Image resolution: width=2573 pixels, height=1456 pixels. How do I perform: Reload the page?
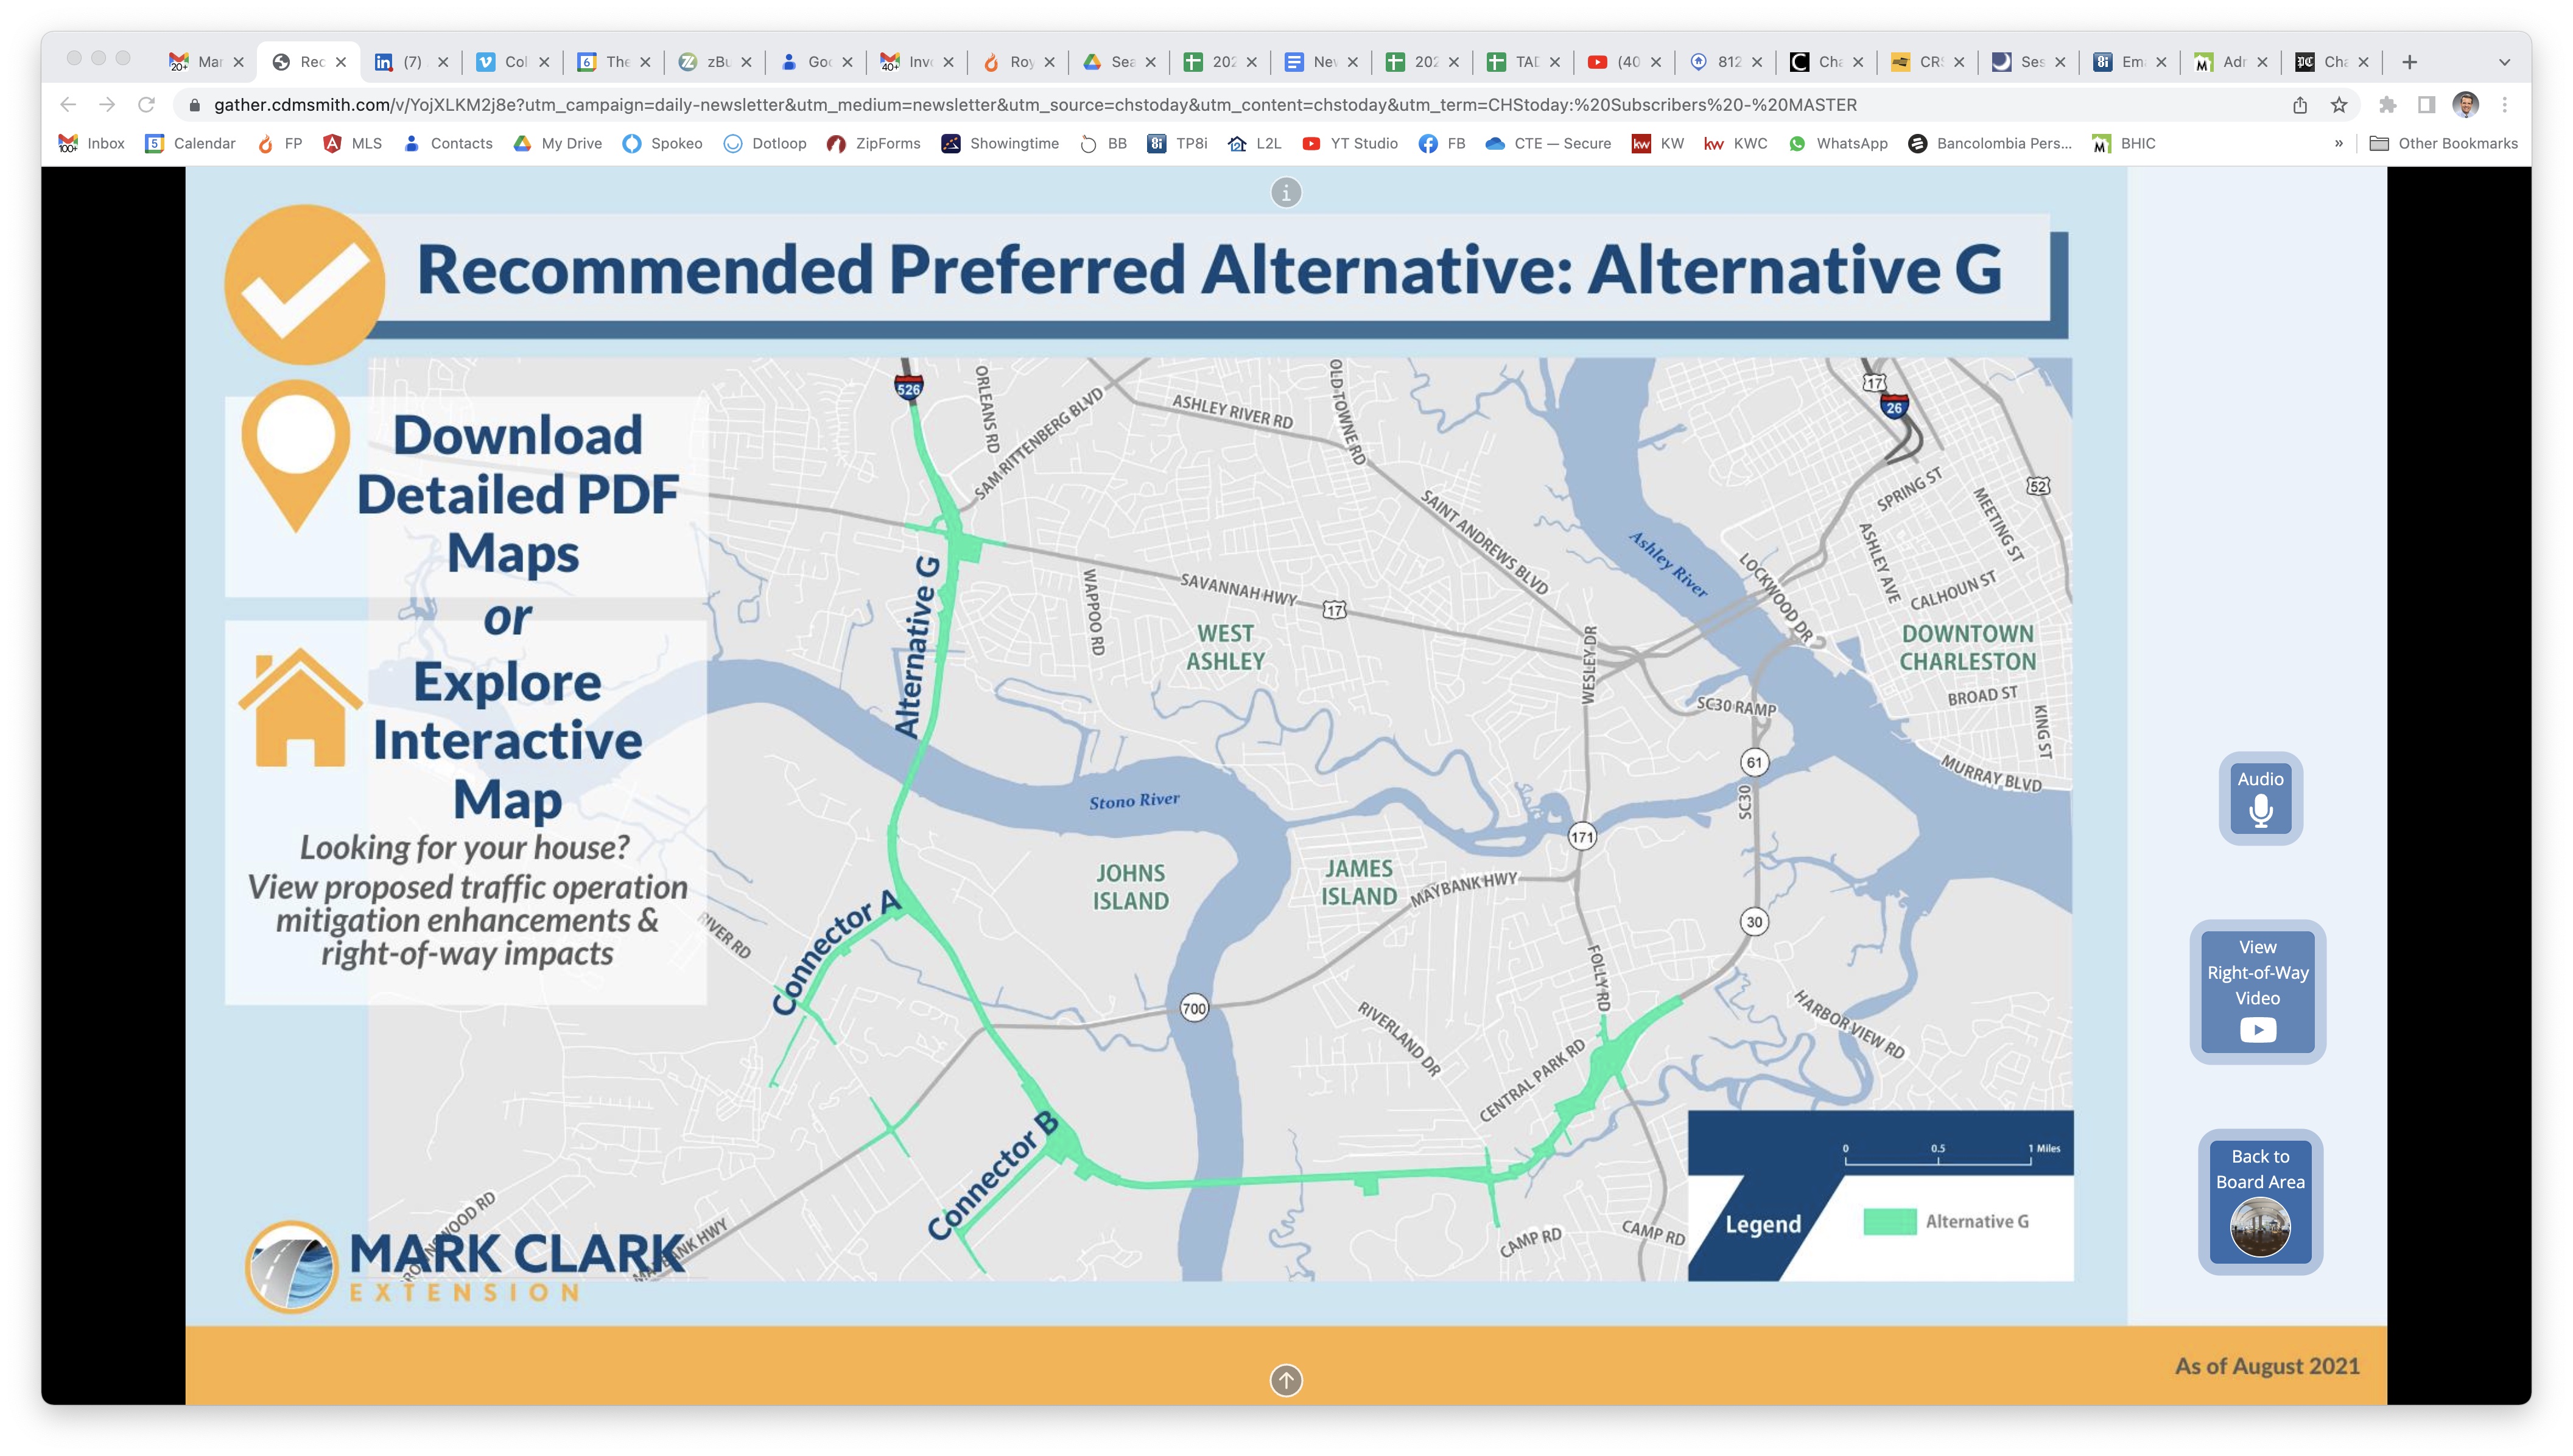click(146, 105)
